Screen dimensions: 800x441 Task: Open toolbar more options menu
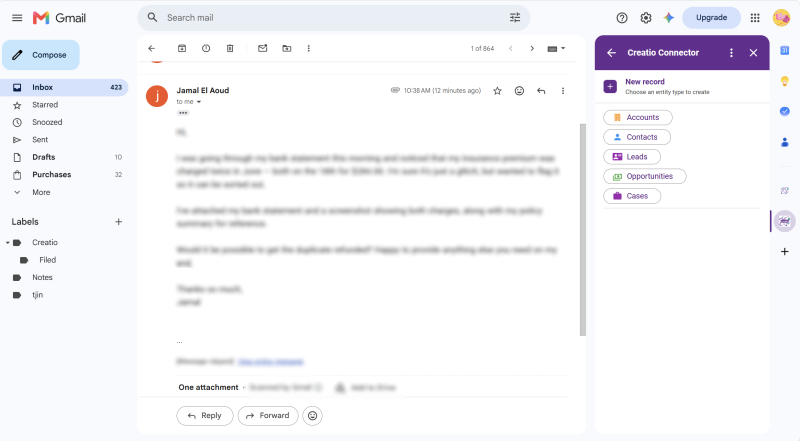pos(309,48)
